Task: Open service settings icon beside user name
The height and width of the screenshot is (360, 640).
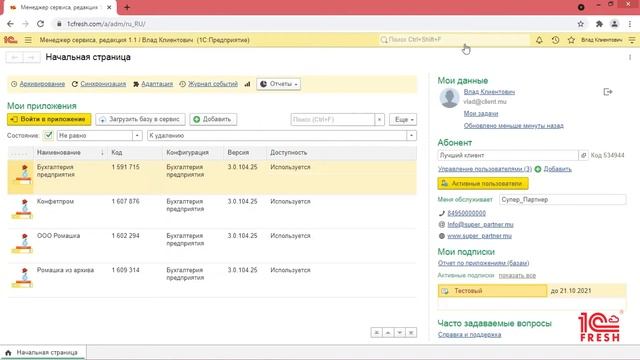Action: coord(632,40)
